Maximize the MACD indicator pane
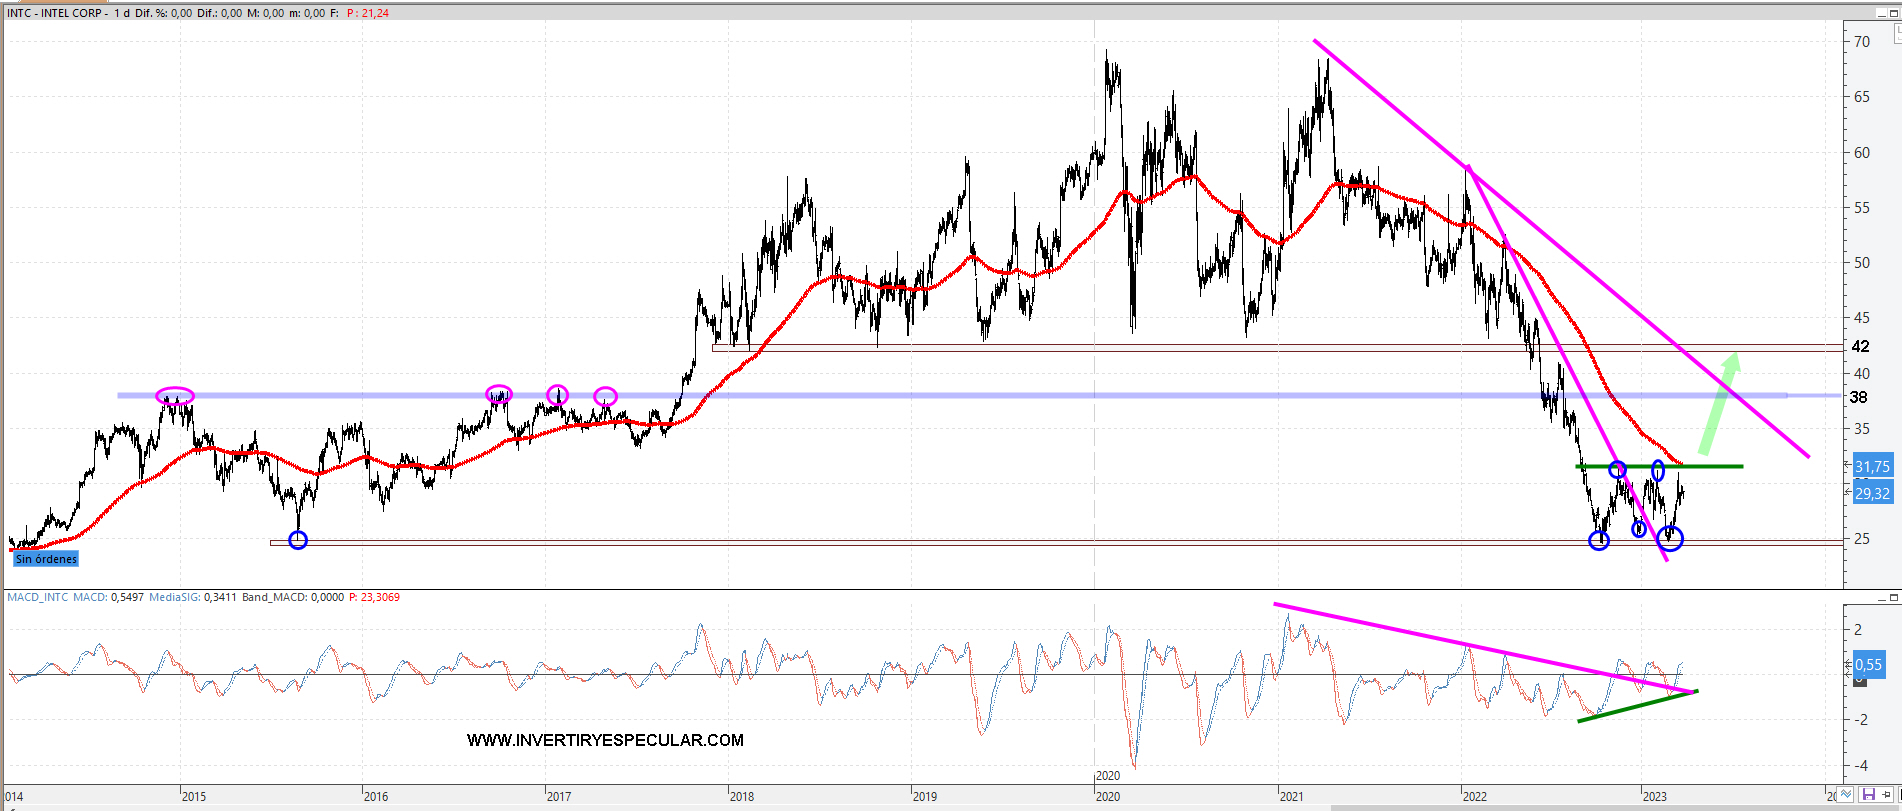The width and height of the screenshot is (1902, 811). coord(1894,598)
